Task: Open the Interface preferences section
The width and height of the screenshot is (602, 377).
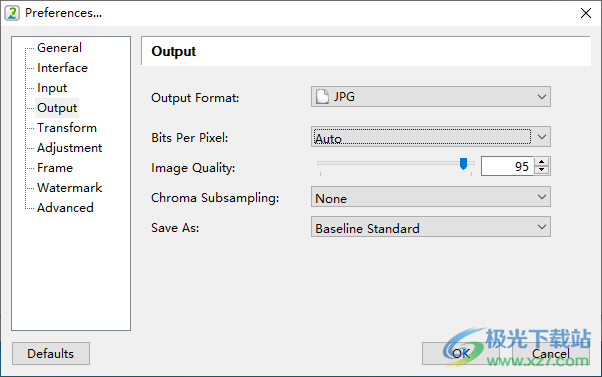Action: point(62,68)
